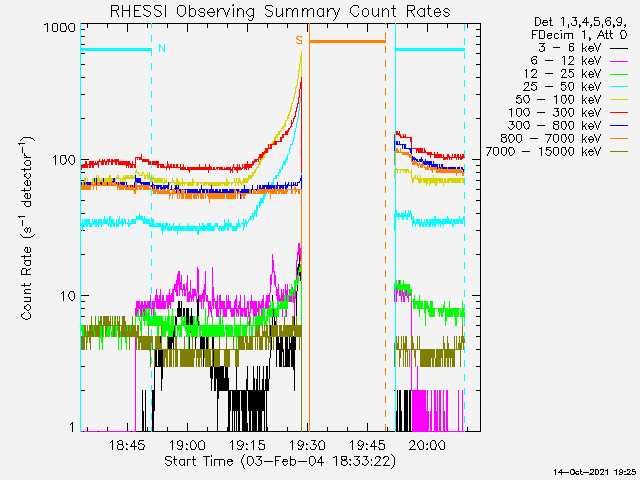Image resolution: width=640 pixels, height=480 pixels.
Task: Click the blue 300 - 800 keV legend line
Action: (618, 126)
